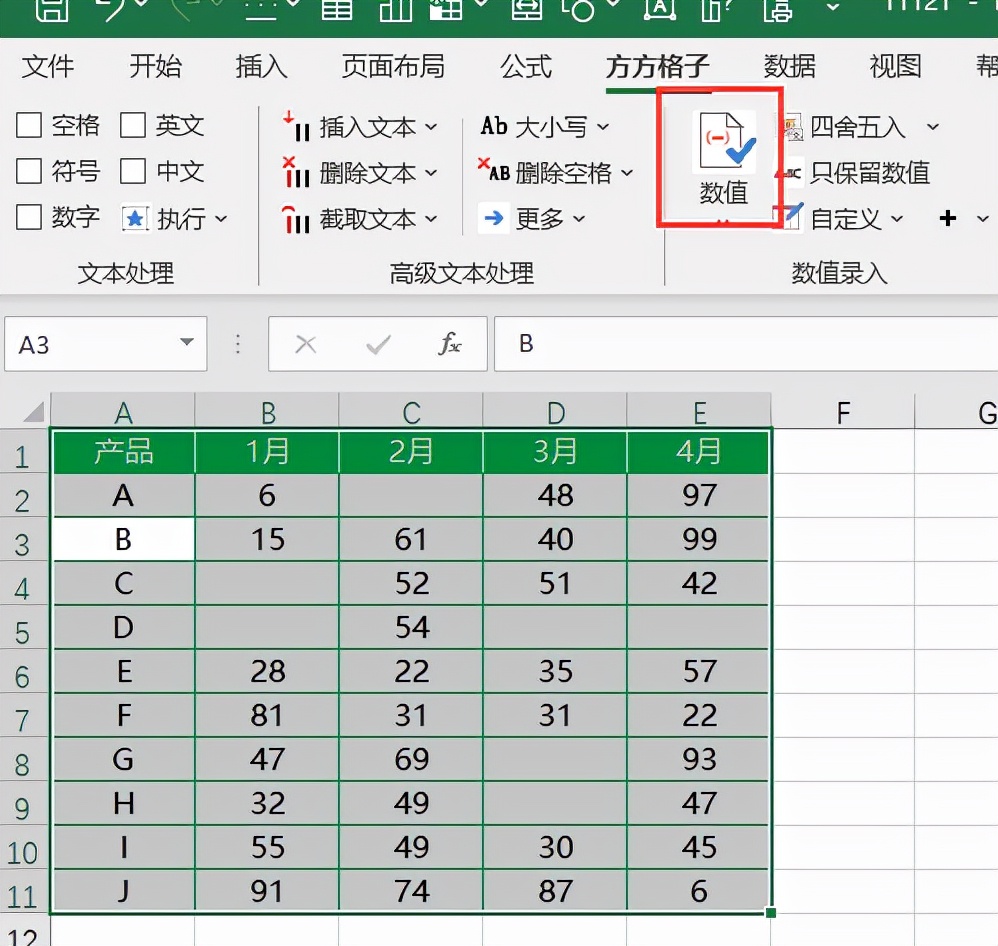The image size is (998, 946).
Task: Click the + button in 数值录入 group
Action: click(x=948, y=219)
